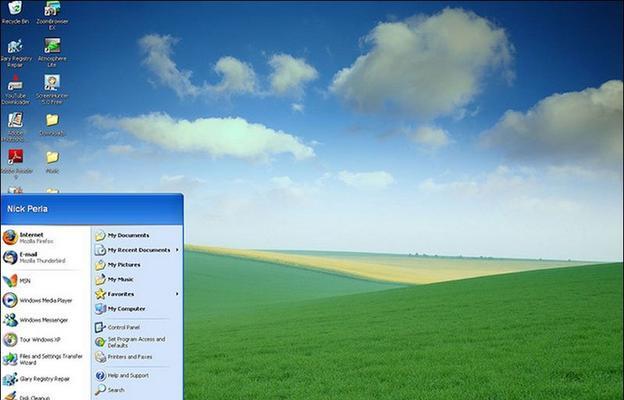Viewport: 624px width, 400px height.
Task: Select the Glary Registry Repair desktop shortcut
Action: 16,53
